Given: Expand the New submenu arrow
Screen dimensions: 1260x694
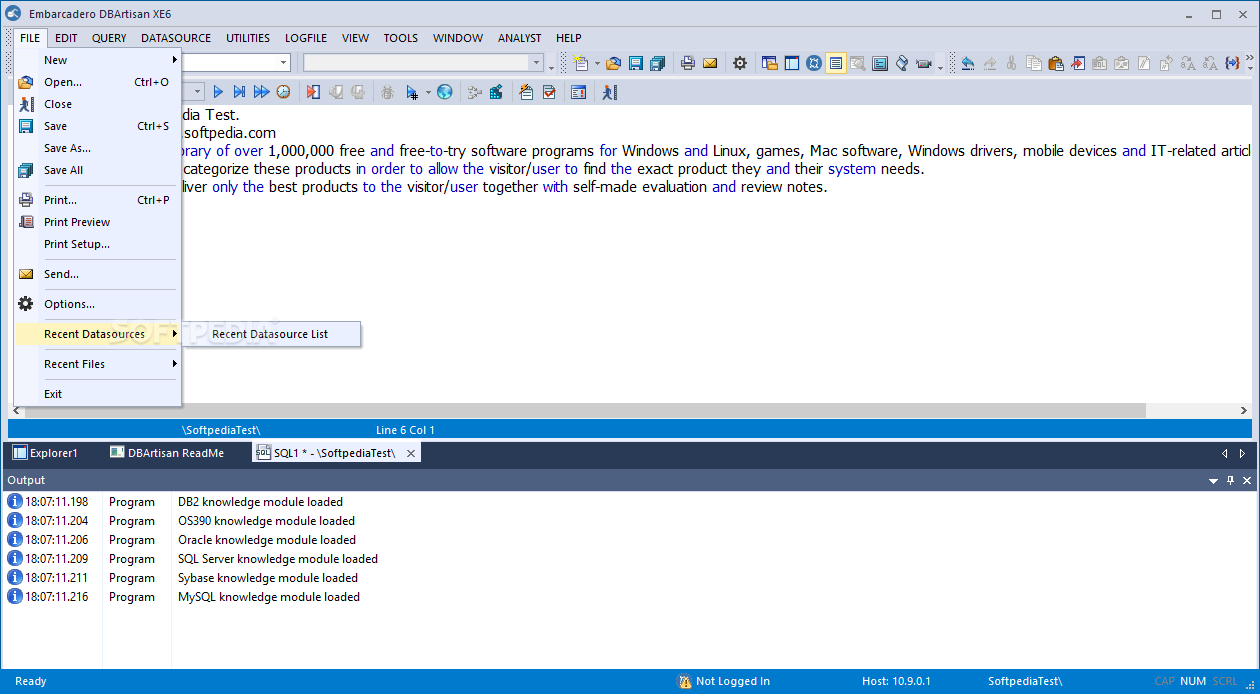Looking at the screenshot, I should 175,60.
